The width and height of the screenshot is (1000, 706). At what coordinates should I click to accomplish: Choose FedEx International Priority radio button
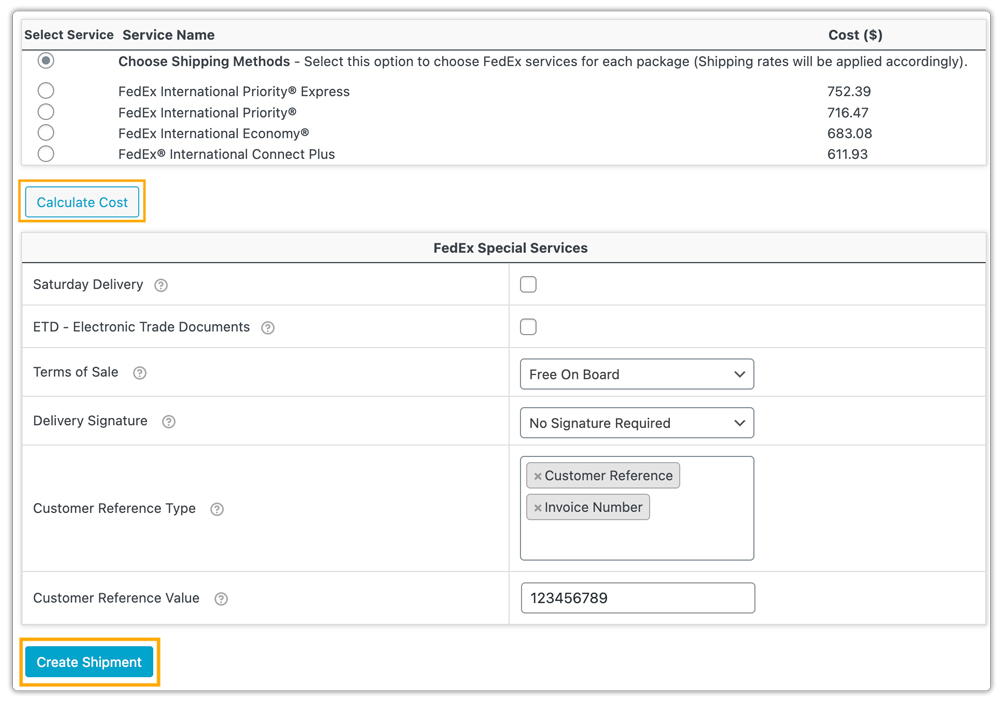click(x=46, y=112)
